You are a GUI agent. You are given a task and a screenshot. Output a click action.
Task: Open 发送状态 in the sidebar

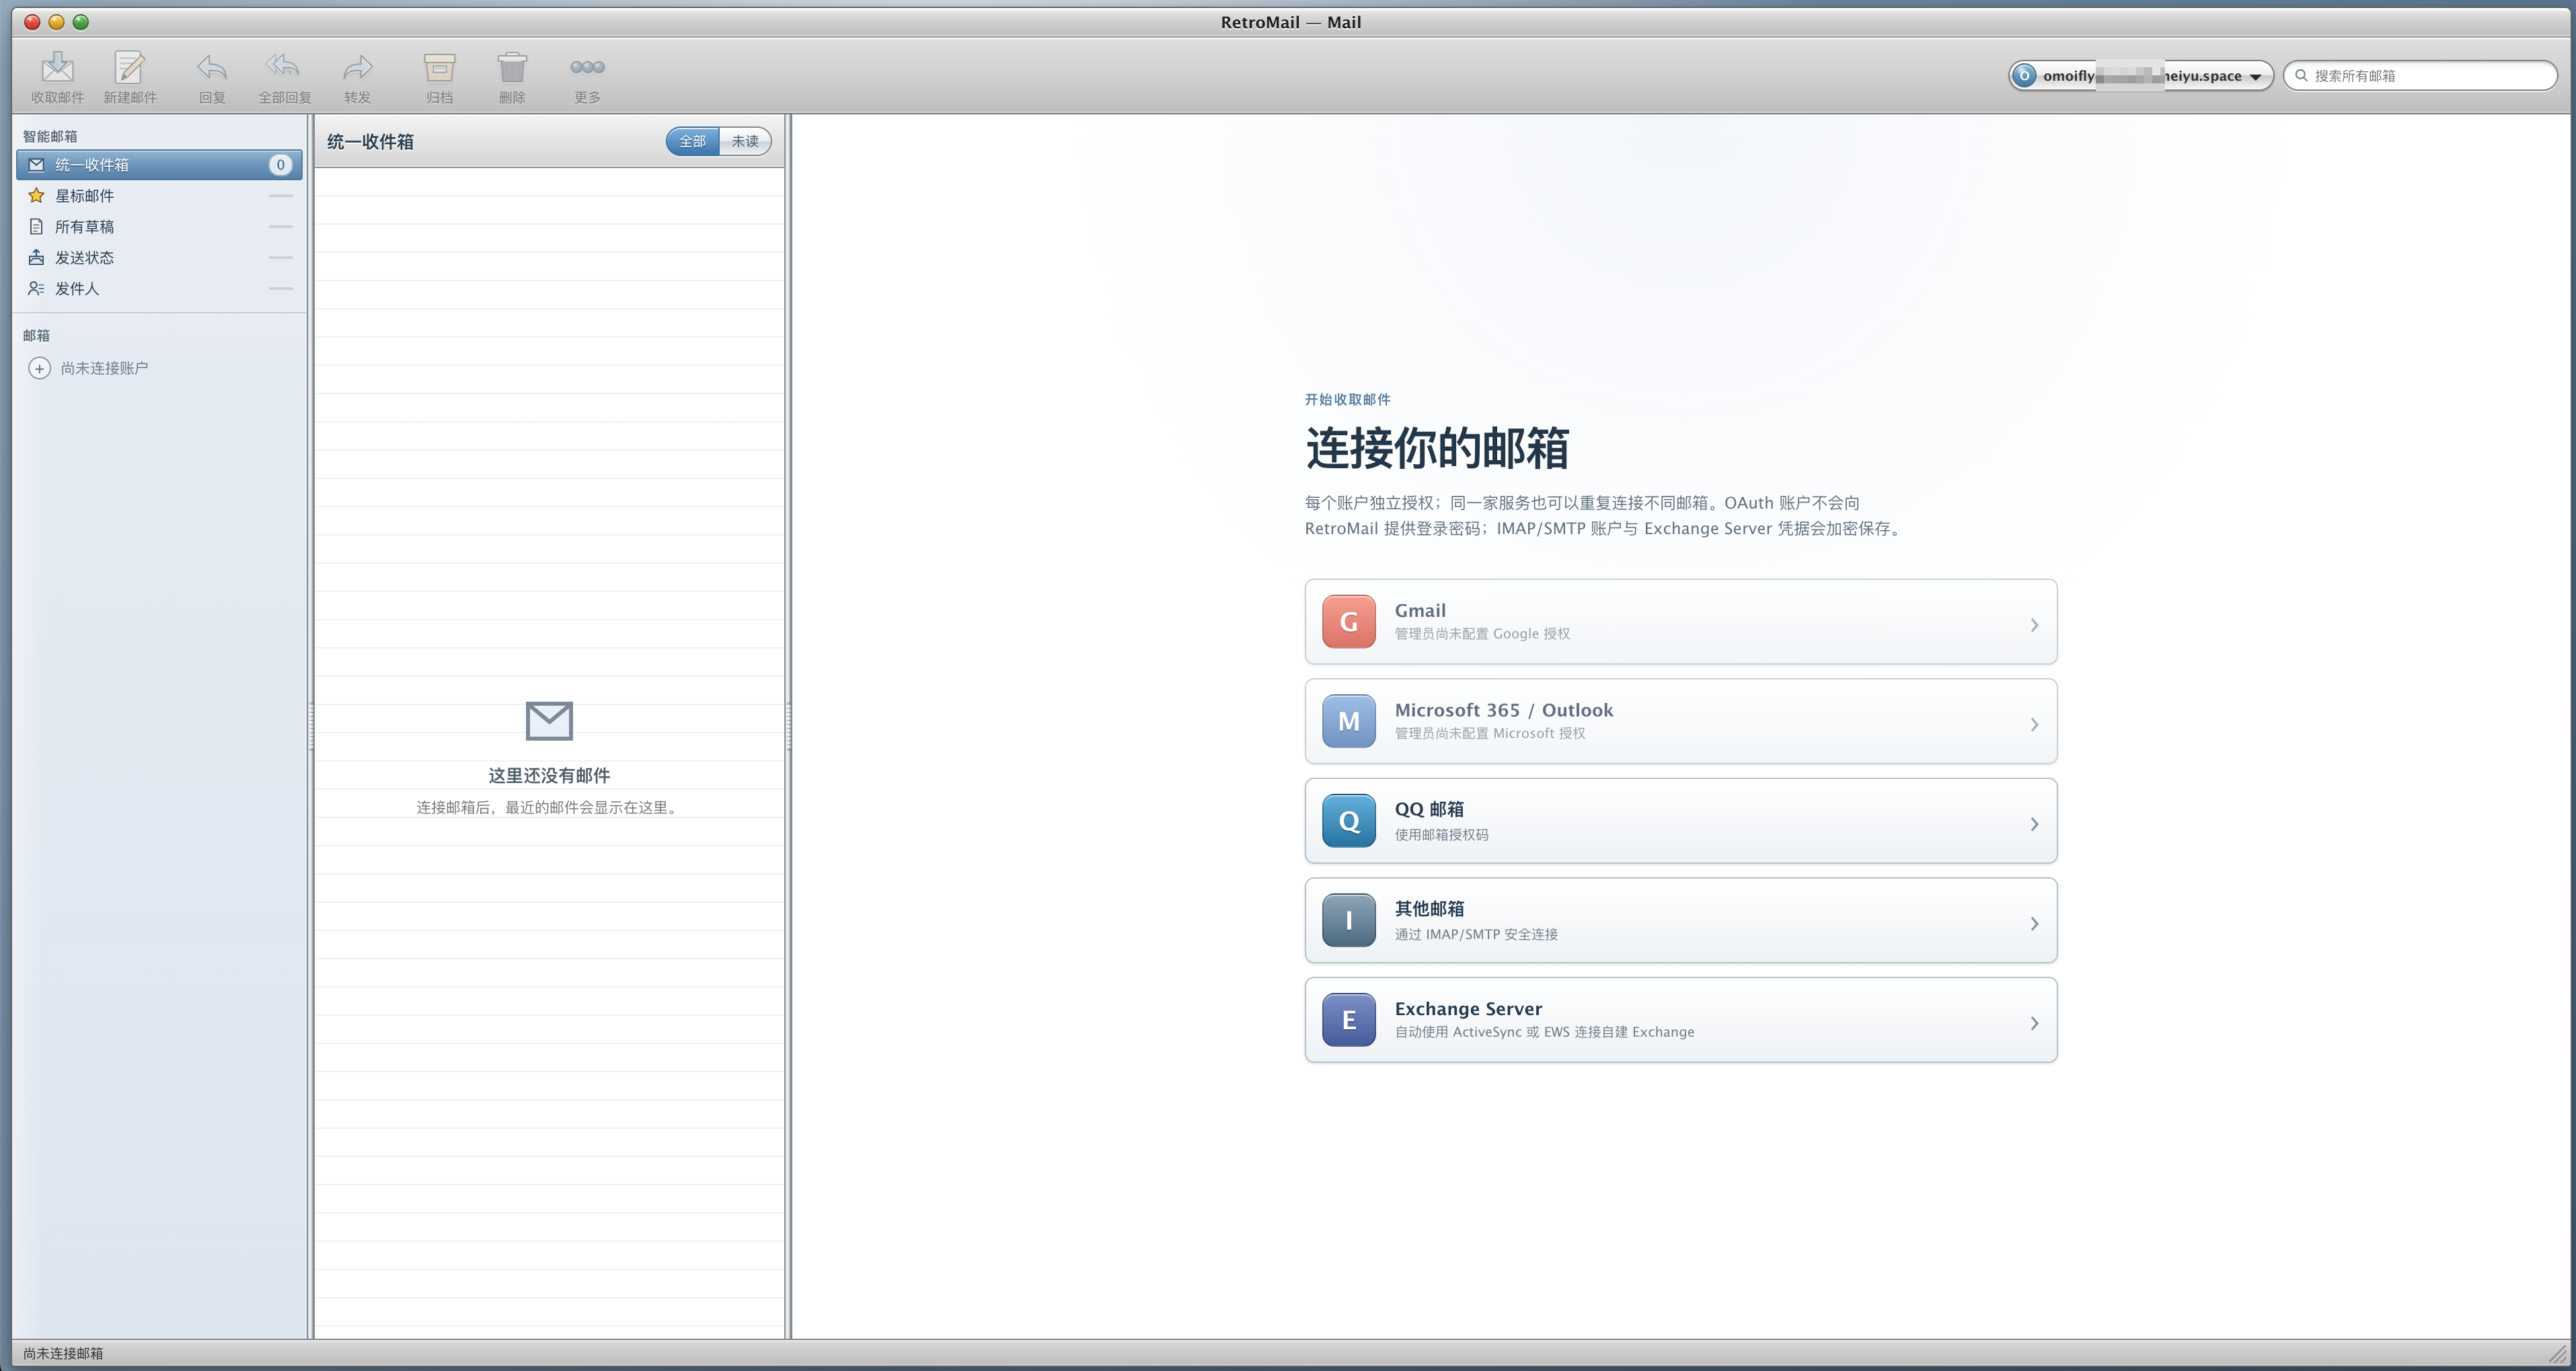(x=159, y=258)
